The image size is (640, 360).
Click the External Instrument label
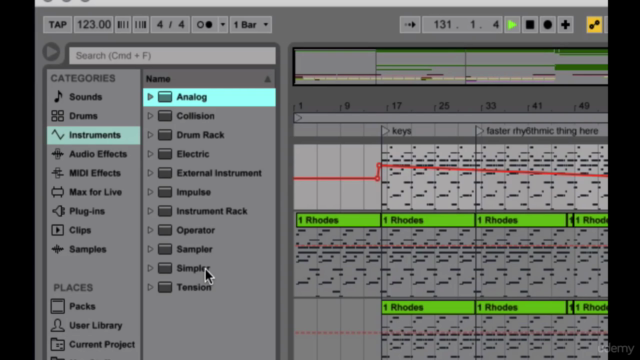[219, 173]
